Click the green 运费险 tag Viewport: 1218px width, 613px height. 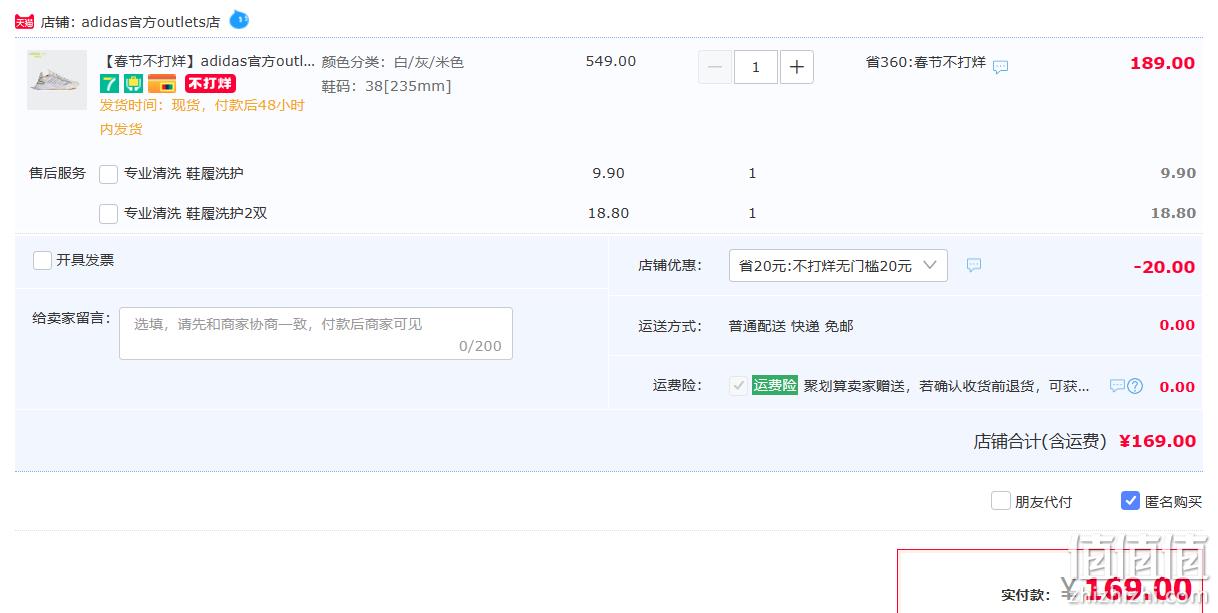775,386
